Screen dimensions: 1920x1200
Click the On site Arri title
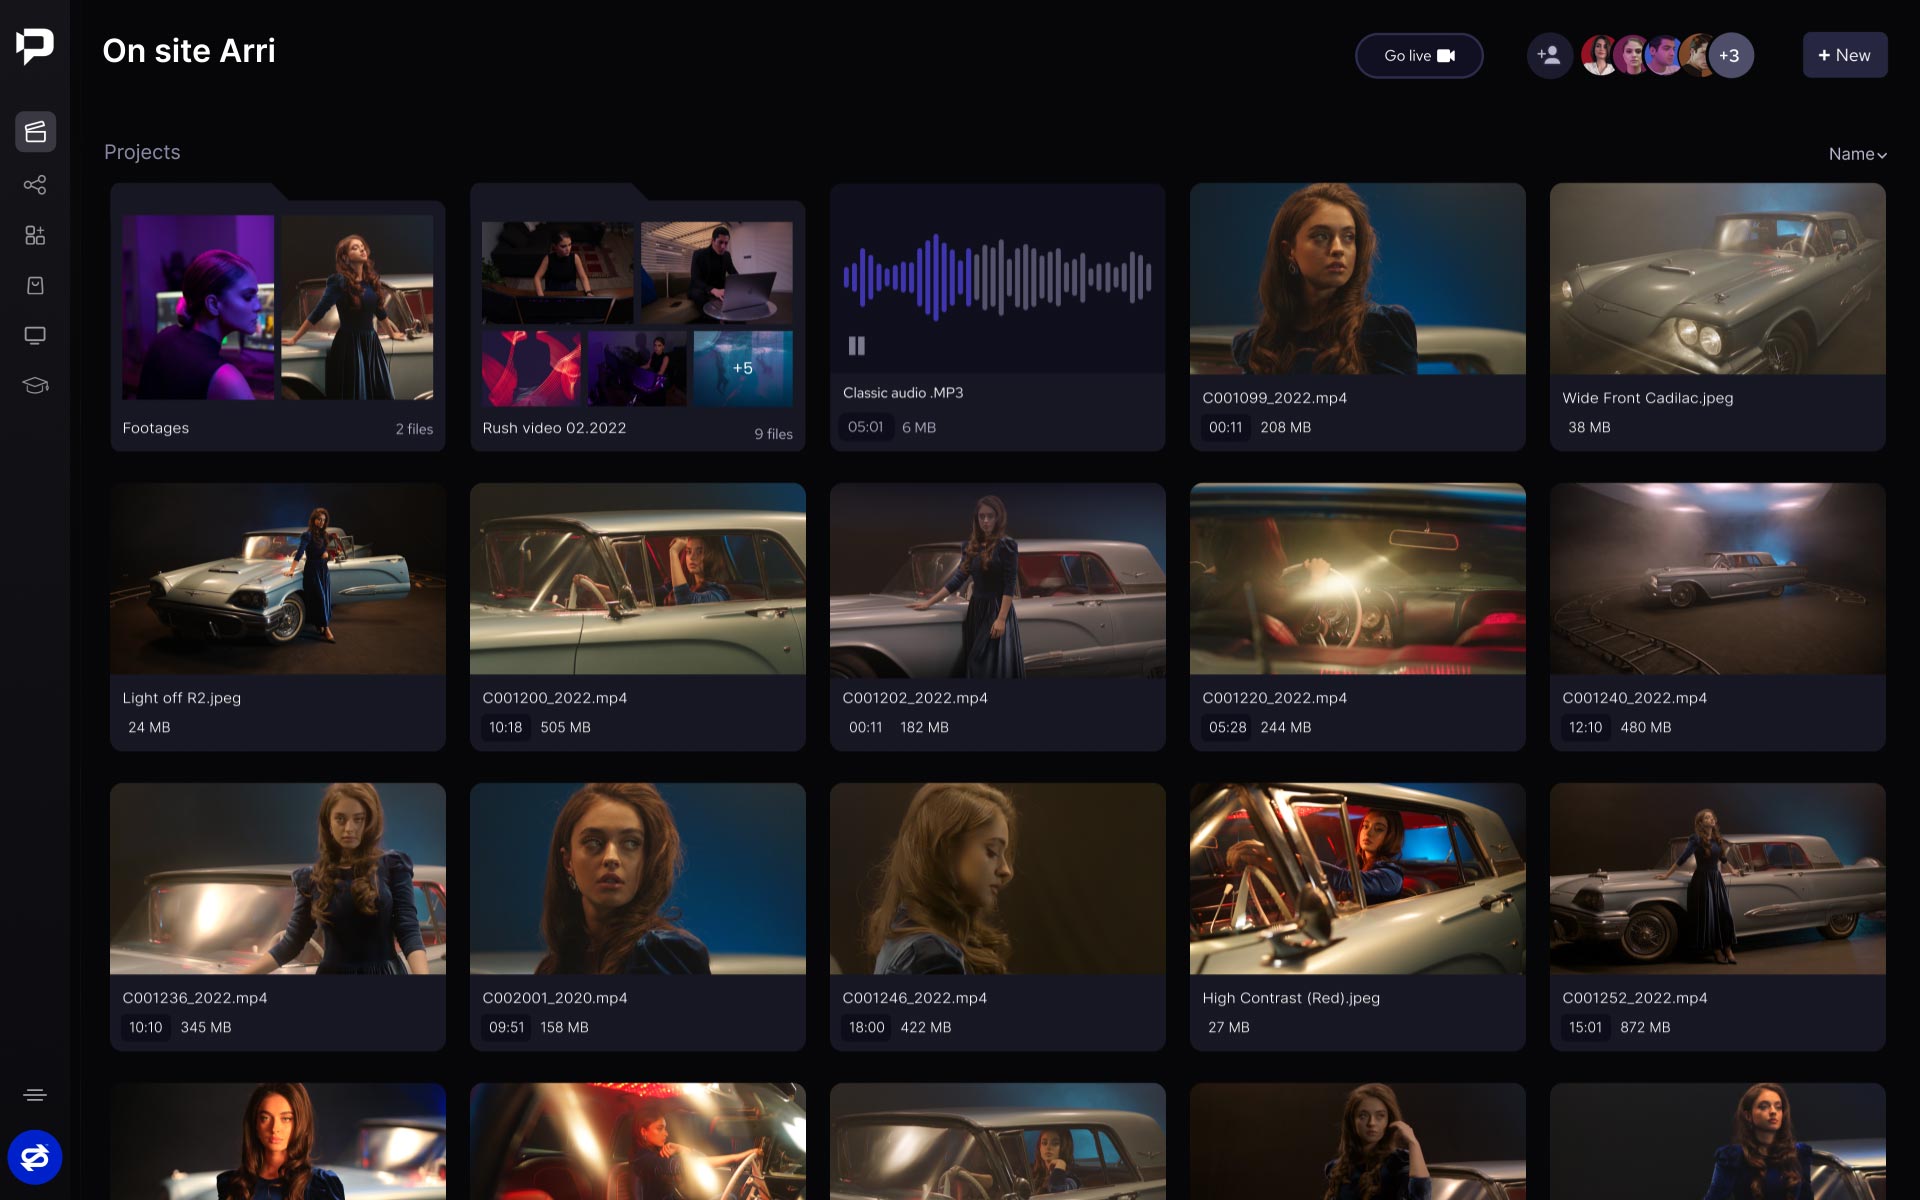tap(189, 51)
